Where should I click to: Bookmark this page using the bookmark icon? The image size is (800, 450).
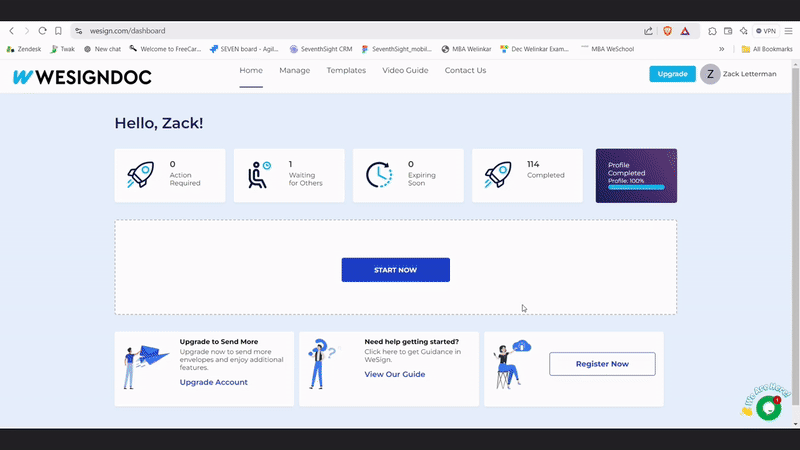[59, 31]
